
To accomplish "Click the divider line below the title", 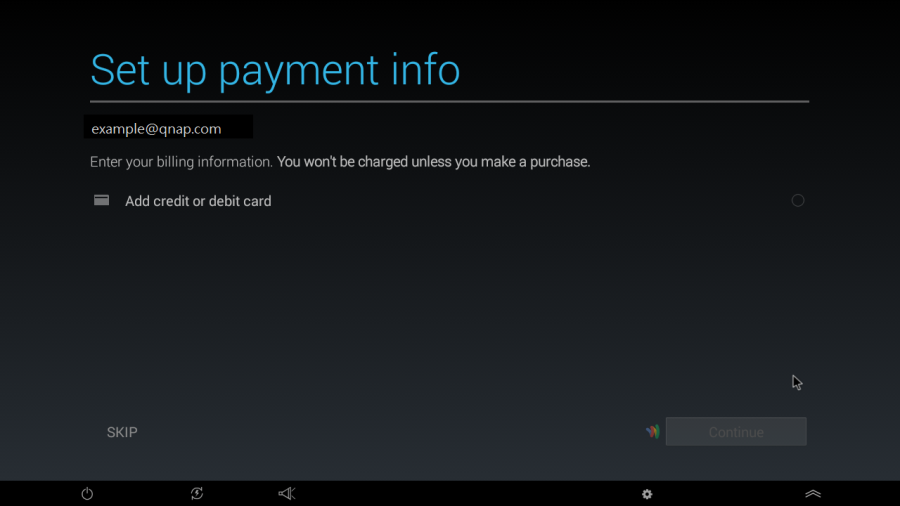I will (449, 101).
